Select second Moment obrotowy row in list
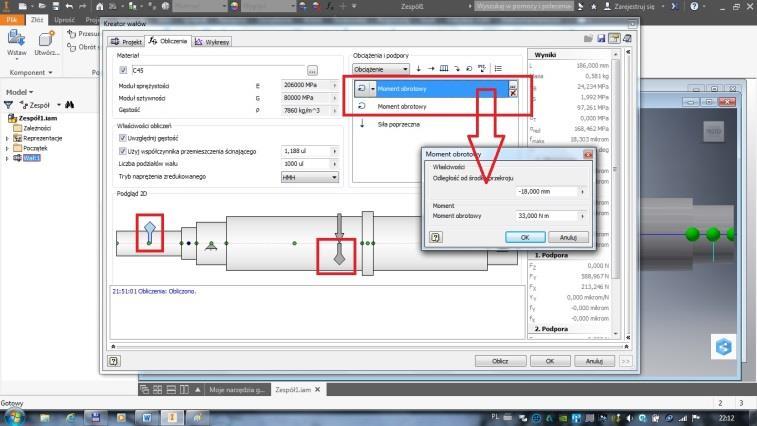The width and height of the screenshot is (757, 426). click(x=434, y=106)
